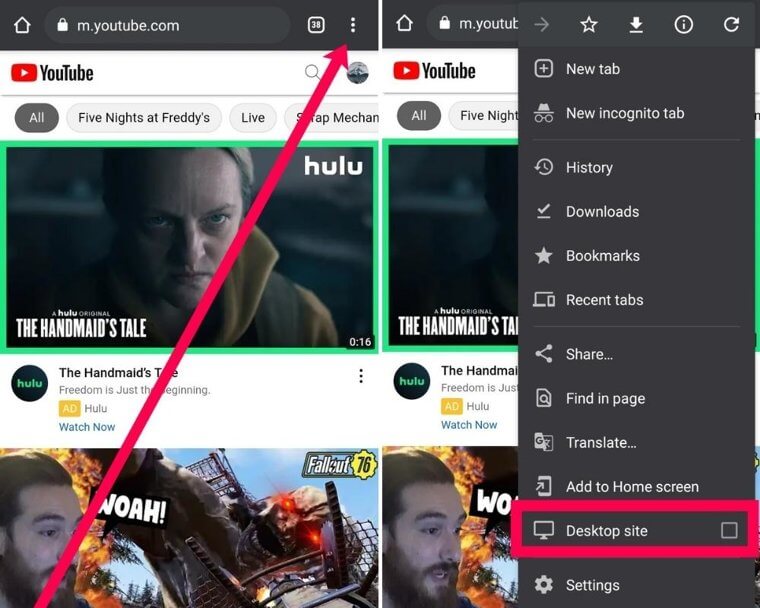The height and width of the screenshot is (608, 760).
Task: Click Watch Now link in left screenshot
Action: (x=87, y=427)
